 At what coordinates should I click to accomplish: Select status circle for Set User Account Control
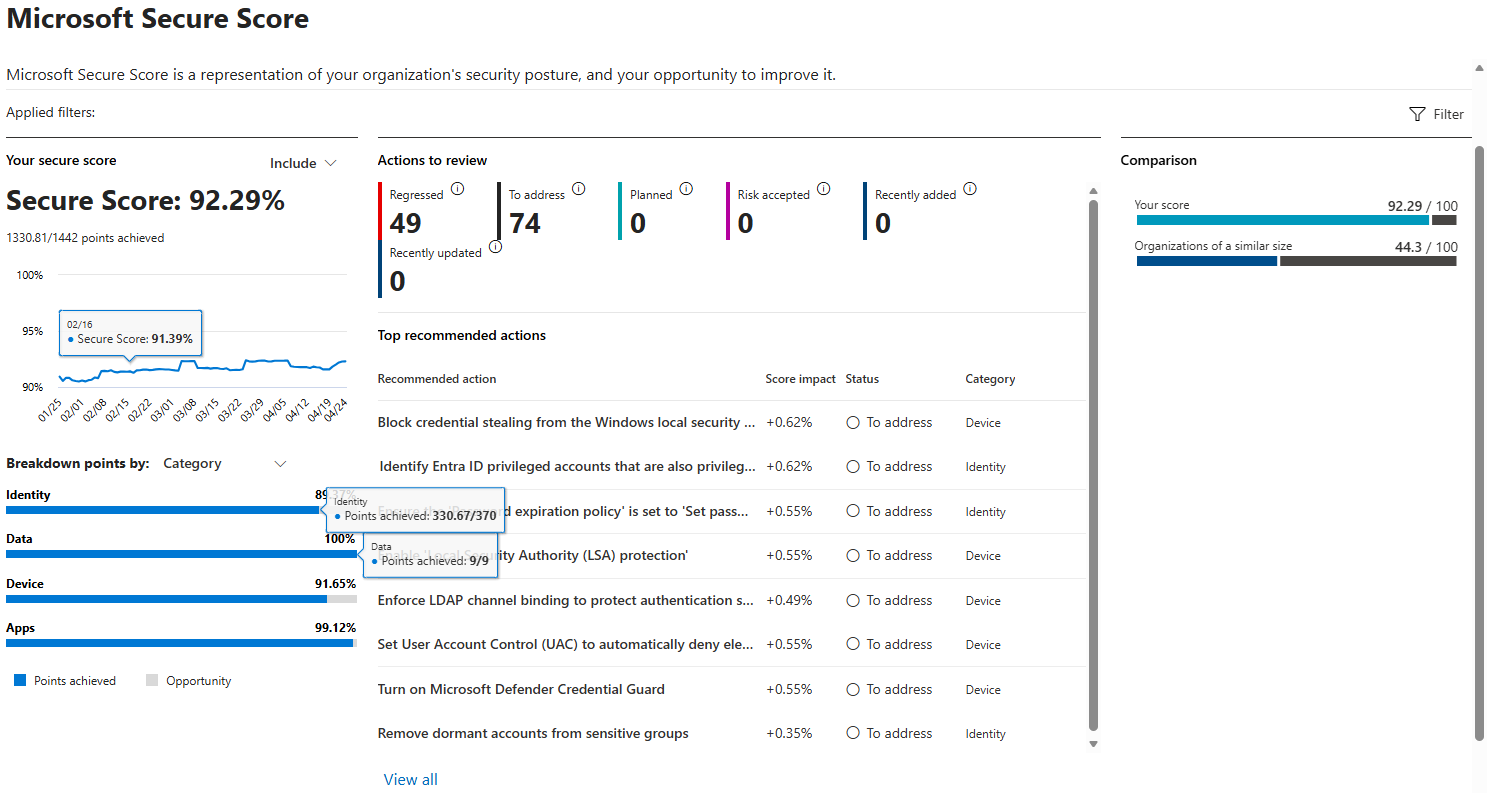click(853, 645)
